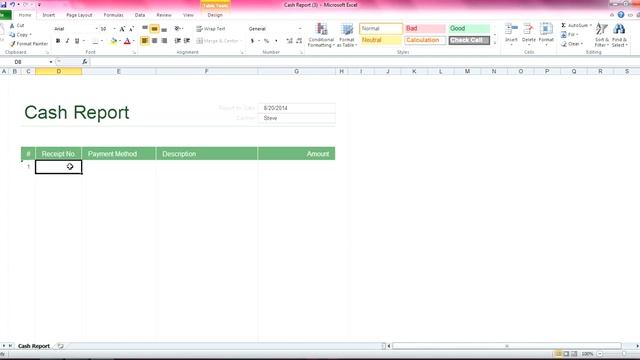Apply the Calculation cell style

425,40
